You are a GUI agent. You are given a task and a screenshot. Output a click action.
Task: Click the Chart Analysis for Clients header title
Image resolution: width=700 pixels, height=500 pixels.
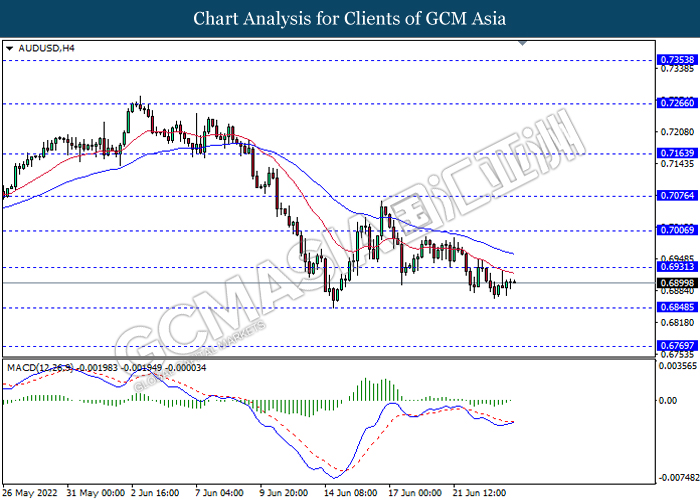[350, 19]
